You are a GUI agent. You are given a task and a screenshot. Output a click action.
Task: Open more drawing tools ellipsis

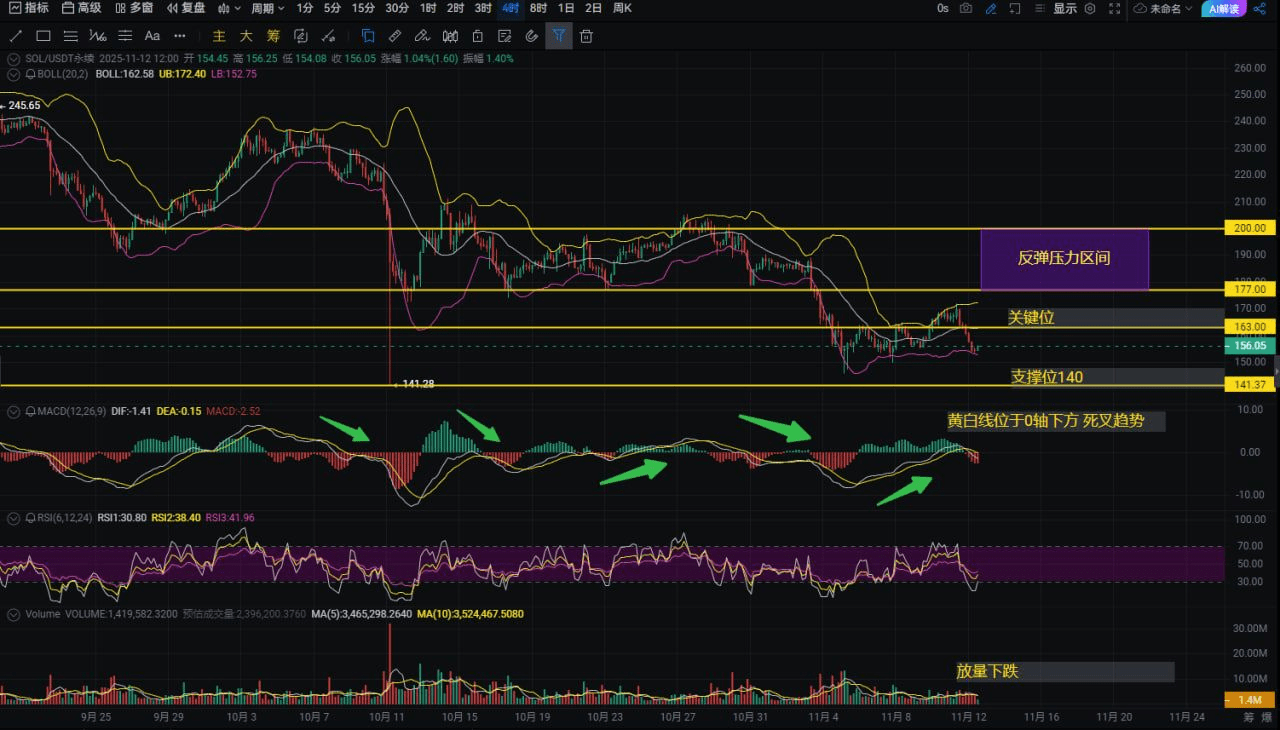pyautogui.click(x=180, y=36)
